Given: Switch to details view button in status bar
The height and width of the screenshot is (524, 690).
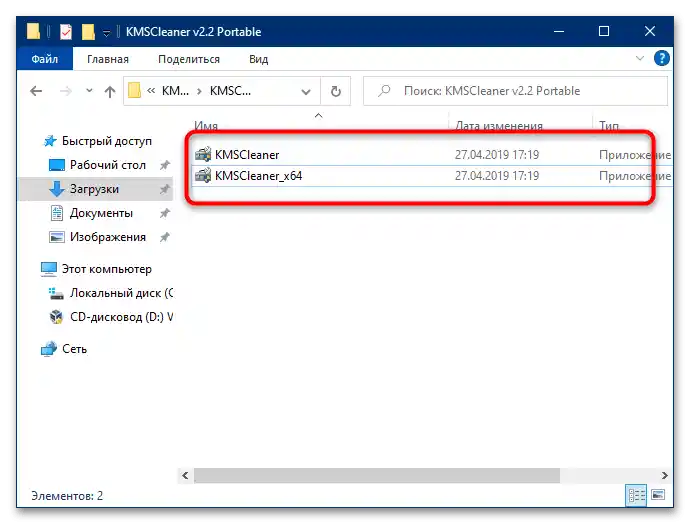Looking at the screenshot, I should (636, 496).
